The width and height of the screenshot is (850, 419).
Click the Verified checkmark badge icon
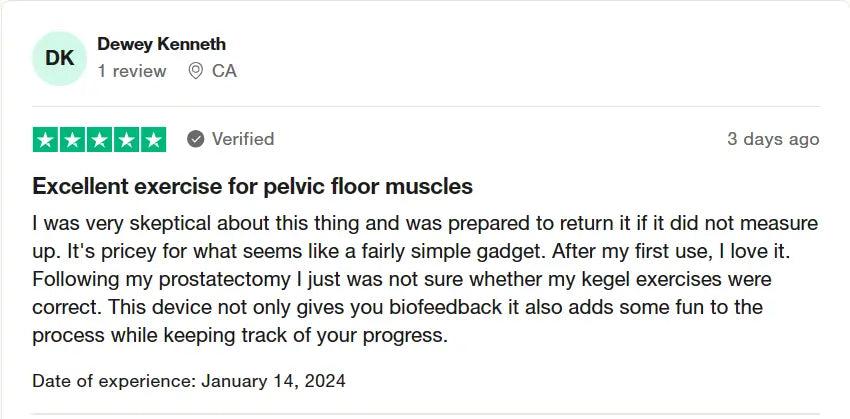[x=196, y=139]
